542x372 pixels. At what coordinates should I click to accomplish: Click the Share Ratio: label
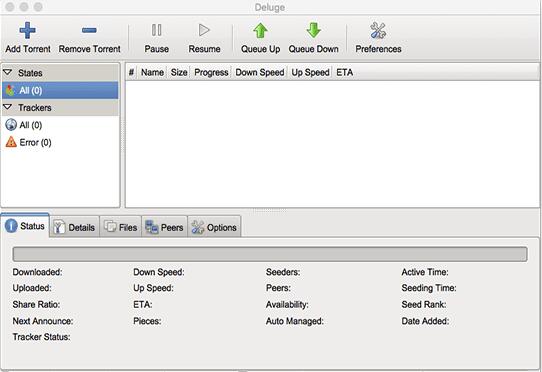[36, 305]
